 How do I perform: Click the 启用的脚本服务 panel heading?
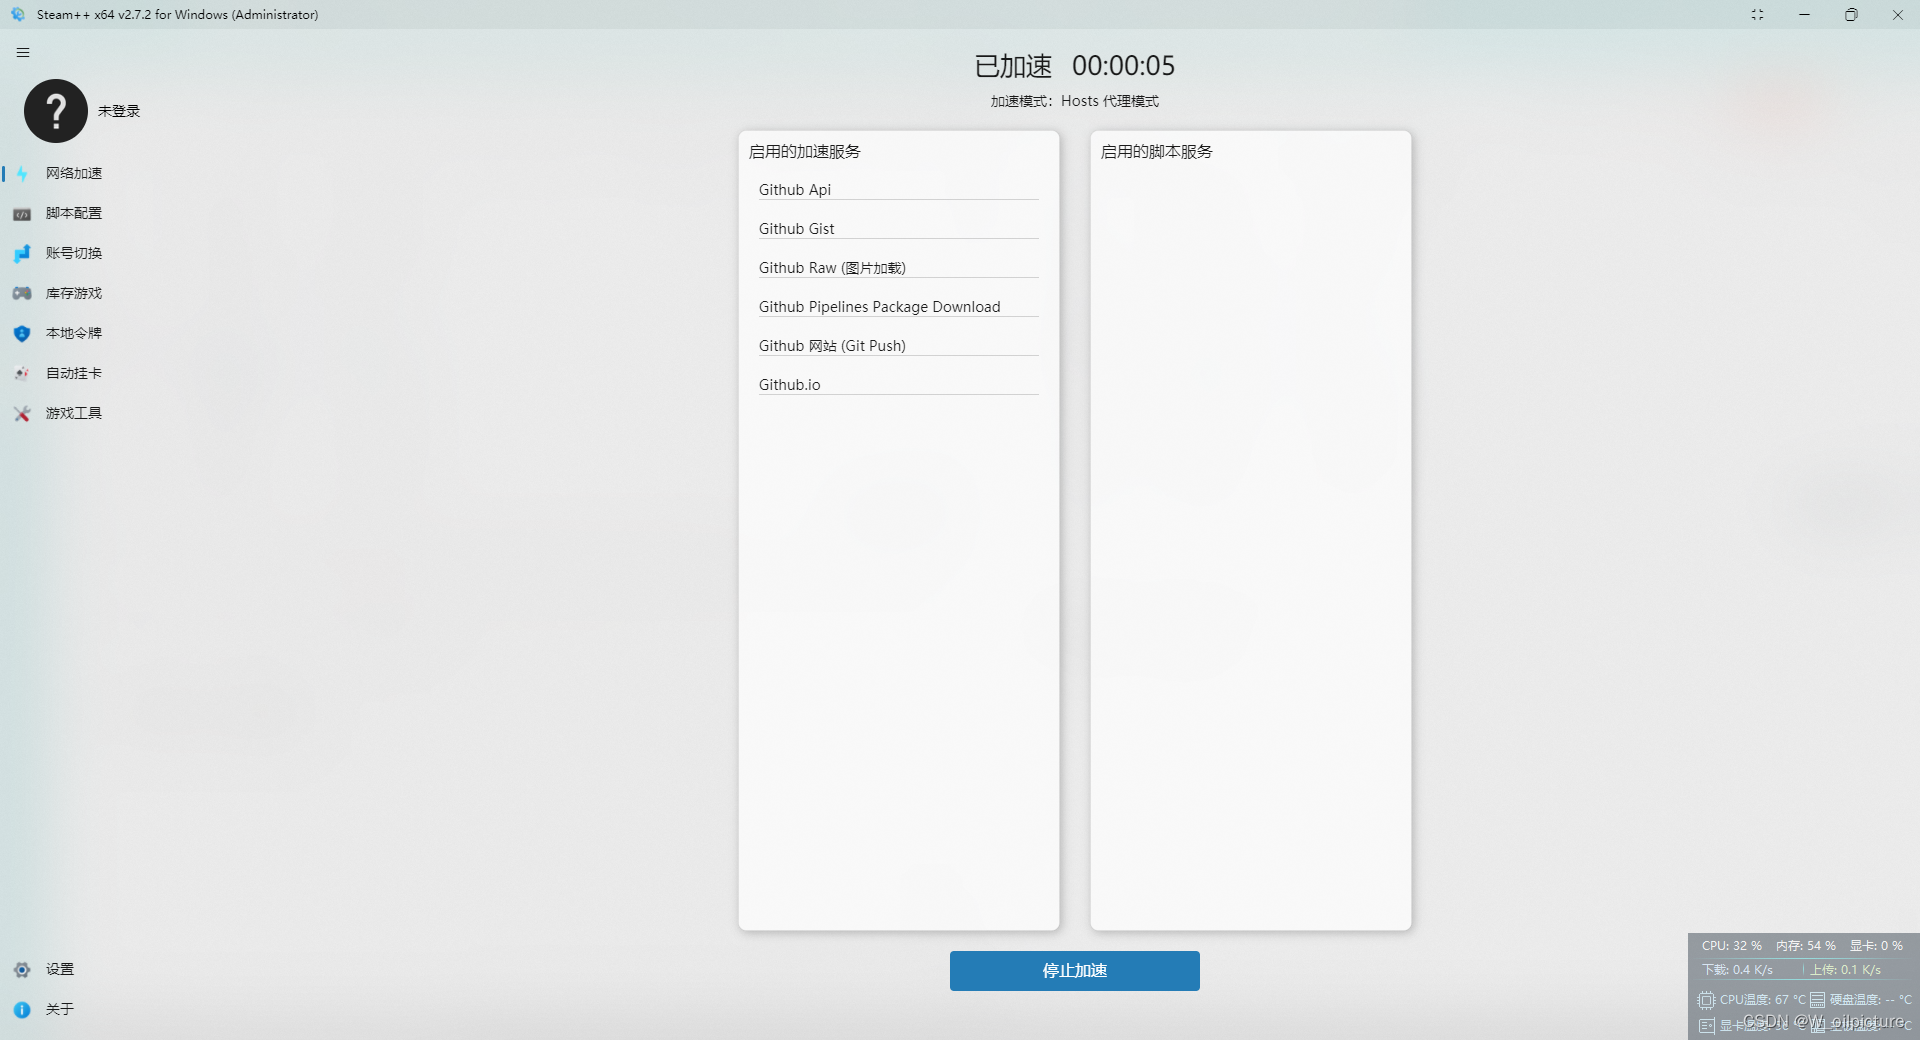(1157, 152)
